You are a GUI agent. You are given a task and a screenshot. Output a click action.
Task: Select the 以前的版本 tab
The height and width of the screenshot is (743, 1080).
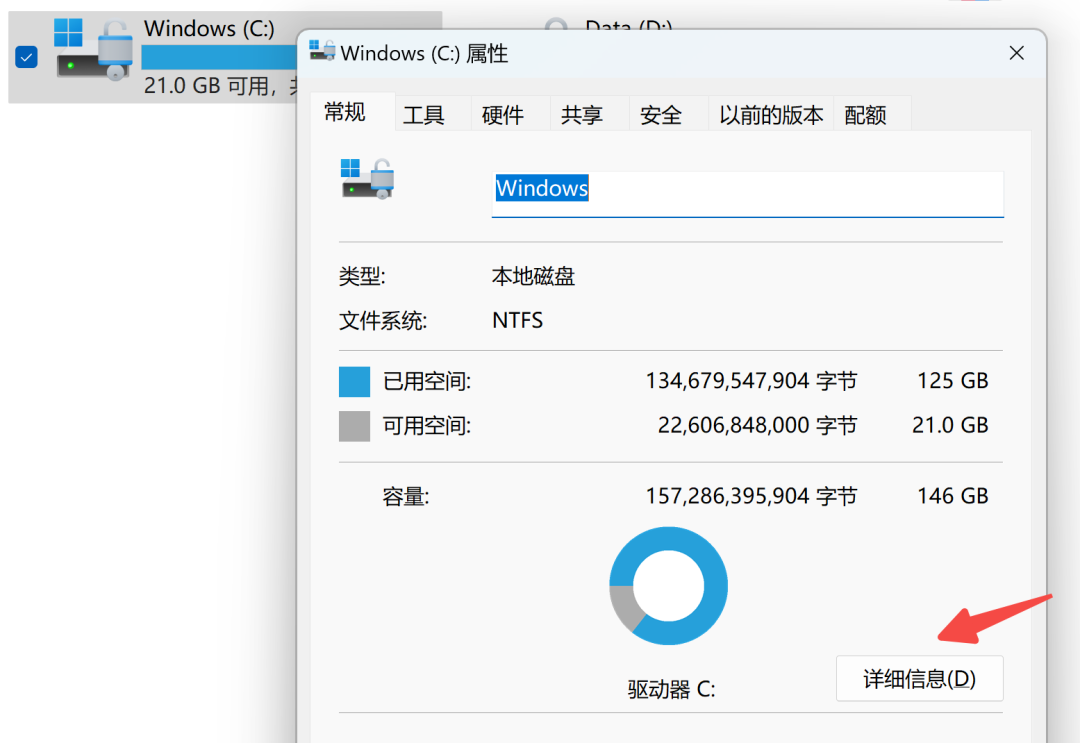[771, 114]
